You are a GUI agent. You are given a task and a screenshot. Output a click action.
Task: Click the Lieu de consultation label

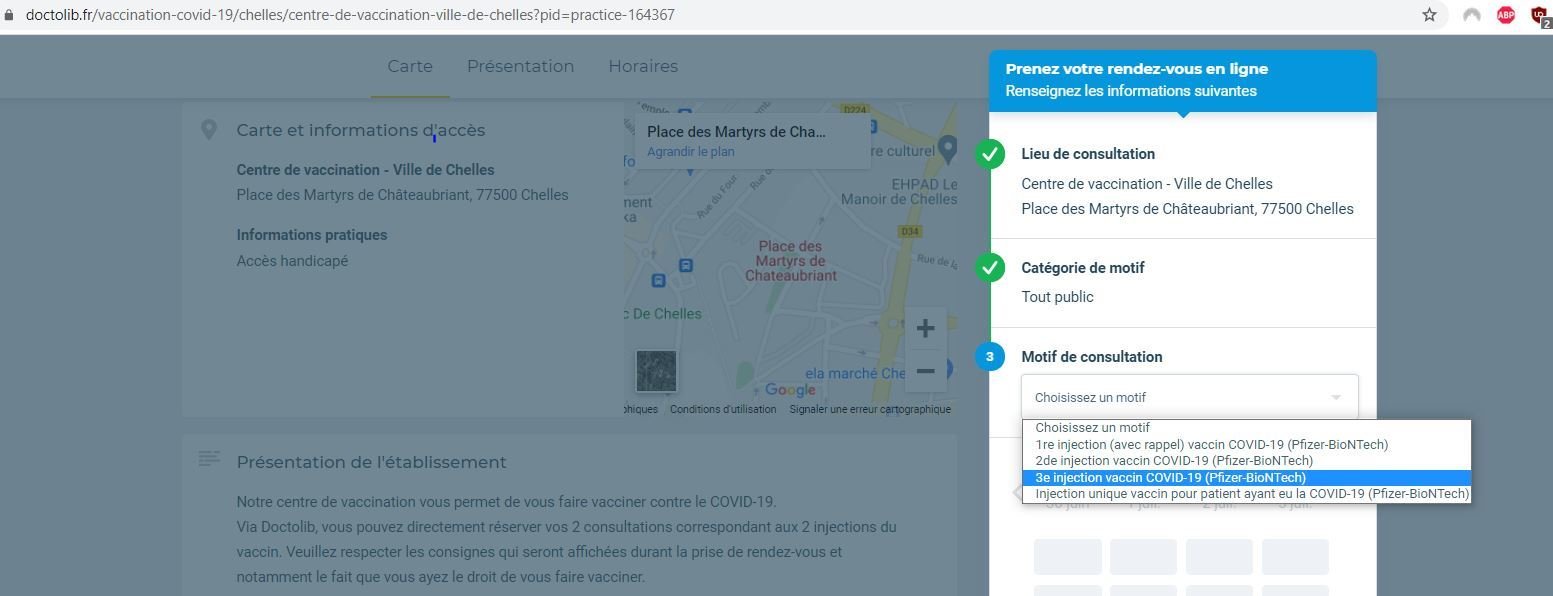point(1088,154)
